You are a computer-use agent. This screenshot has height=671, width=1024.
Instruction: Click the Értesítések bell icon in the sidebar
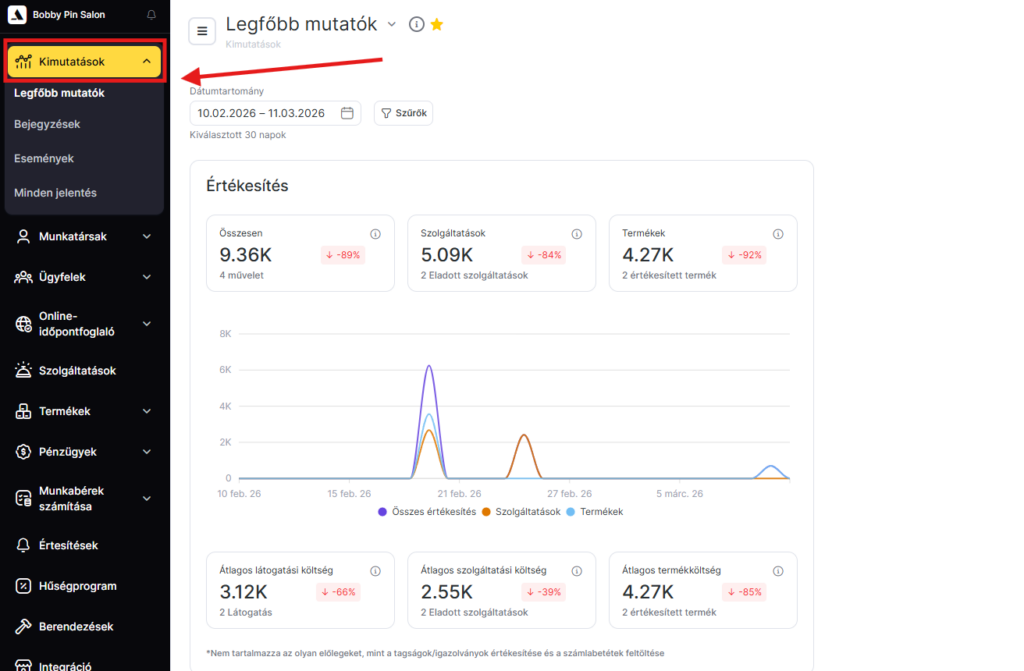point(23,546)
